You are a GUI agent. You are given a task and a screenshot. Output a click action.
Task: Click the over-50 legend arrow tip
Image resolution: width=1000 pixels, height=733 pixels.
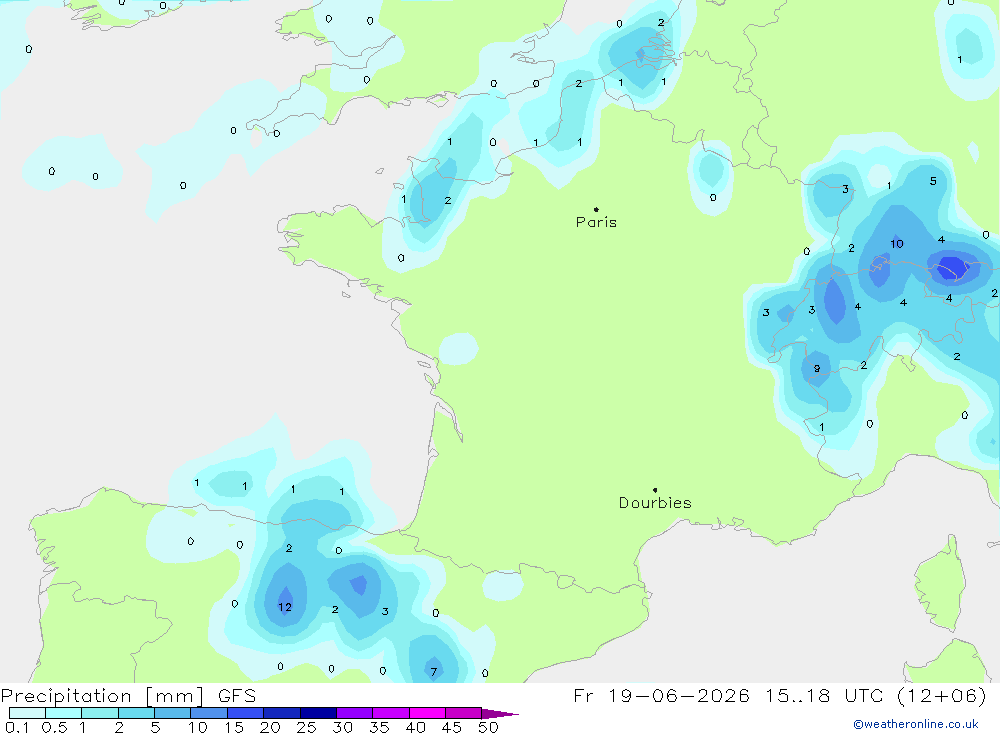(x=501, y=714)
